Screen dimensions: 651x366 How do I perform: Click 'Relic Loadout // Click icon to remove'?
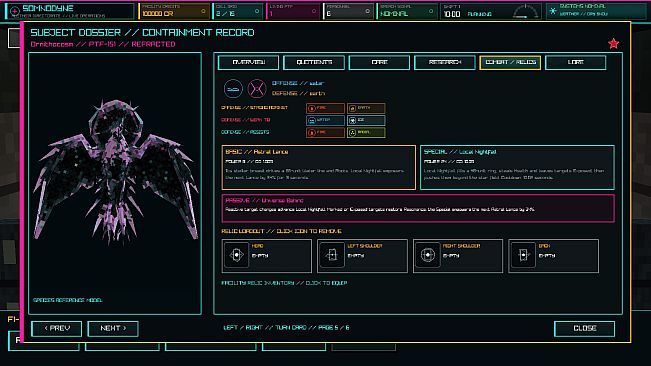pyautogui.click(x=281, y=231)
